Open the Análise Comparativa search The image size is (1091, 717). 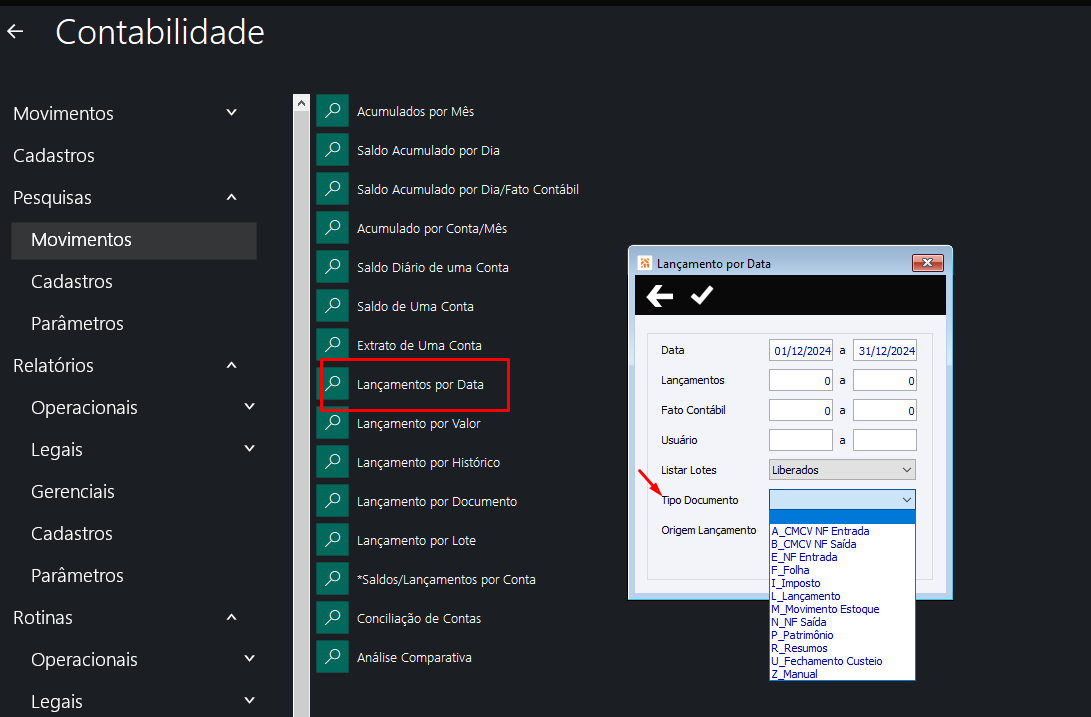pos(414,657)
